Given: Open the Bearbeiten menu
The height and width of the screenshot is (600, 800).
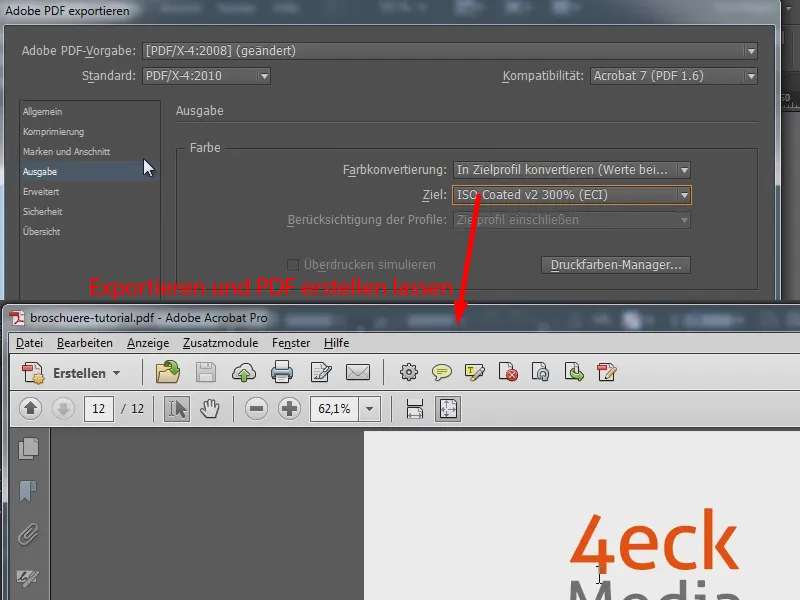Looking at the screenshot, I should 85,343.
